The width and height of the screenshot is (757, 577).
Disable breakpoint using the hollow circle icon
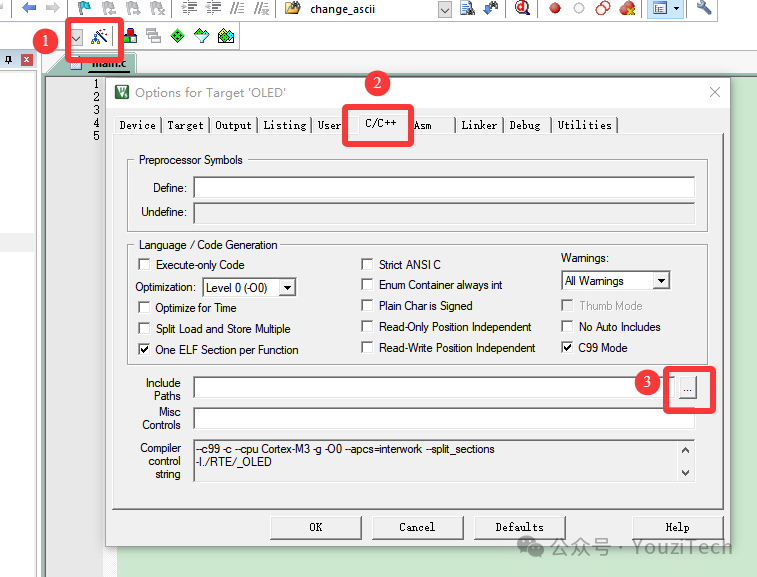click(578, 8)
